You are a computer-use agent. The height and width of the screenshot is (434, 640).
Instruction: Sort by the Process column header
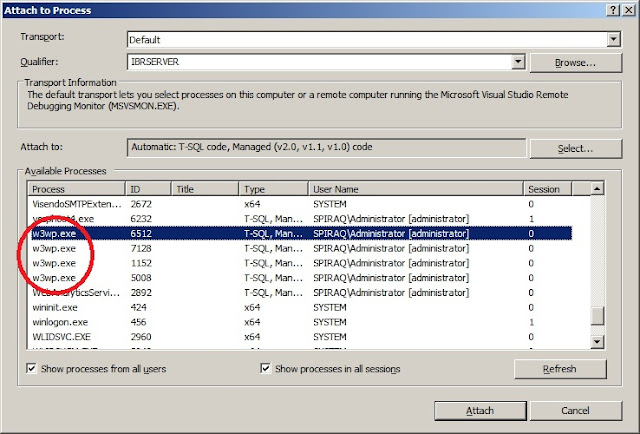coord(76,189)
